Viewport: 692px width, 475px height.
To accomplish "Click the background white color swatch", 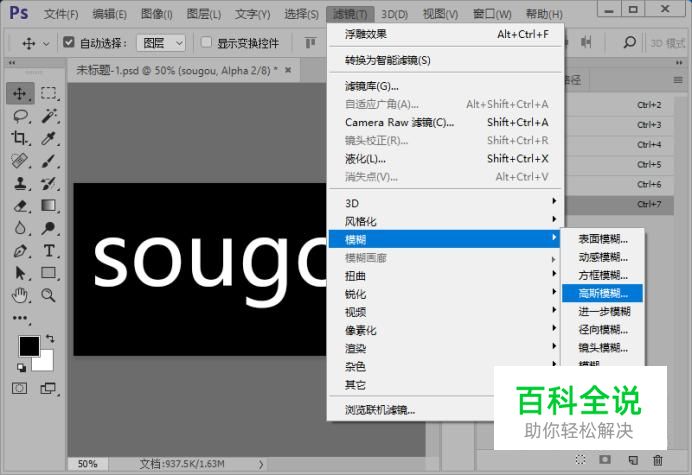I will click(x=47, y=364).
